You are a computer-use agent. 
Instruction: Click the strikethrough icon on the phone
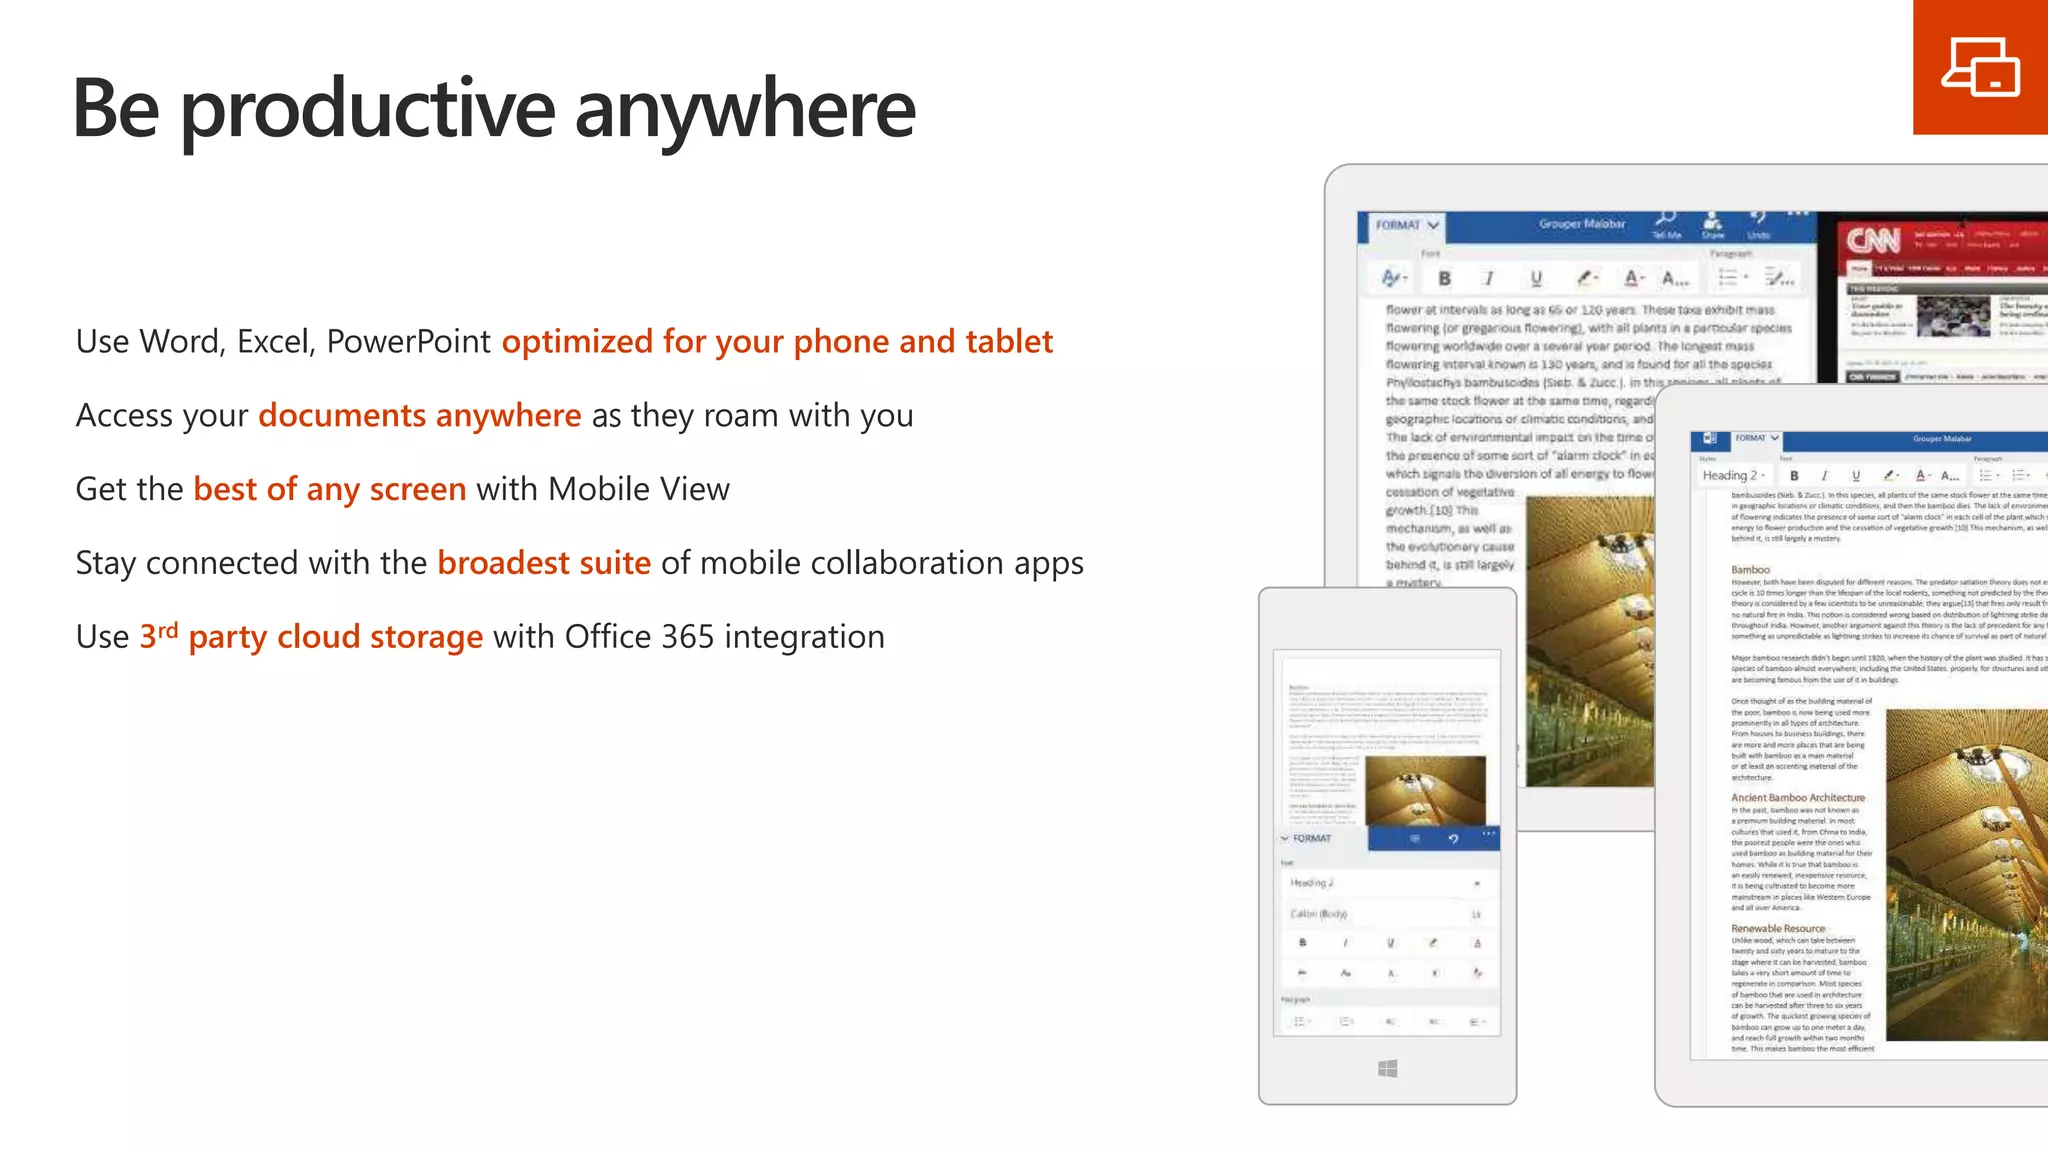1302,972
